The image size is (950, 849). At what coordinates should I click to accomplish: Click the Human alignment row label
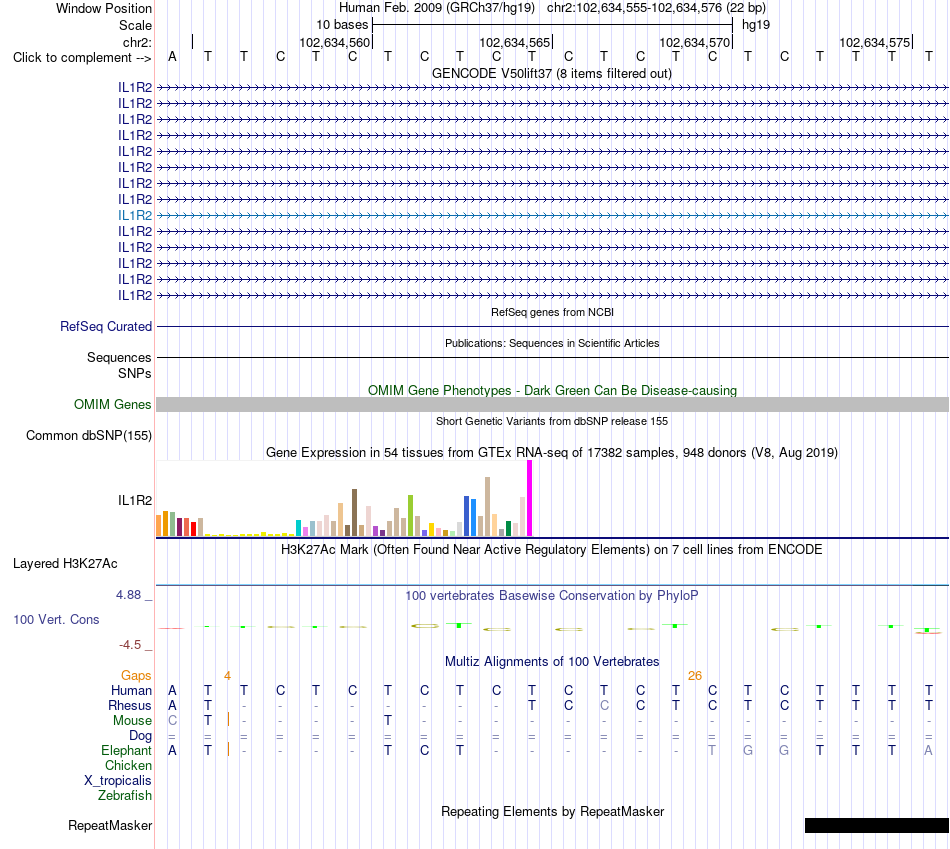click(131, 691)
